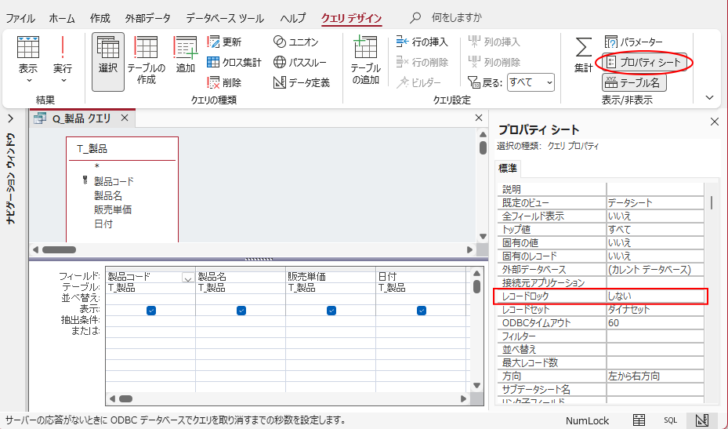This screenshot has height=429, width=728.
Task: Uncheck 表示 checkbox for 製品コード column
Action: (x=151, y=310)
